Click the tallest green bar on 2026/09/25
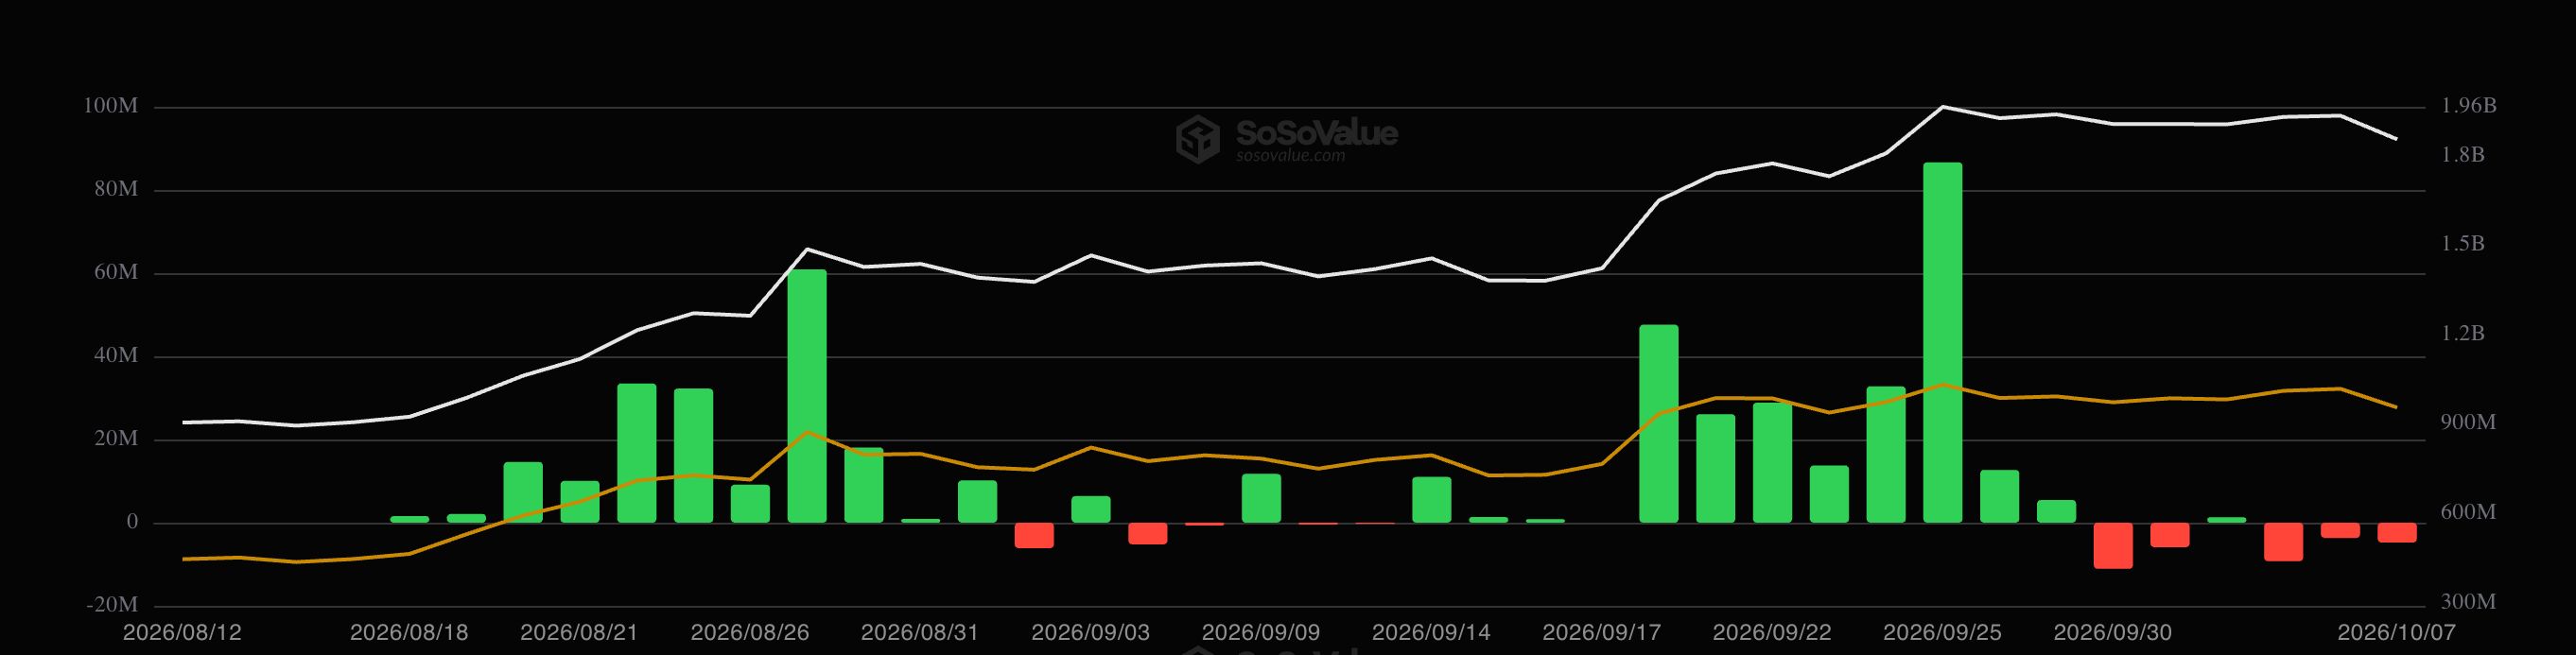Image resolution: width=2576 pixels, height=655 pixels. pyautogui.click(x=1942, y=342)
